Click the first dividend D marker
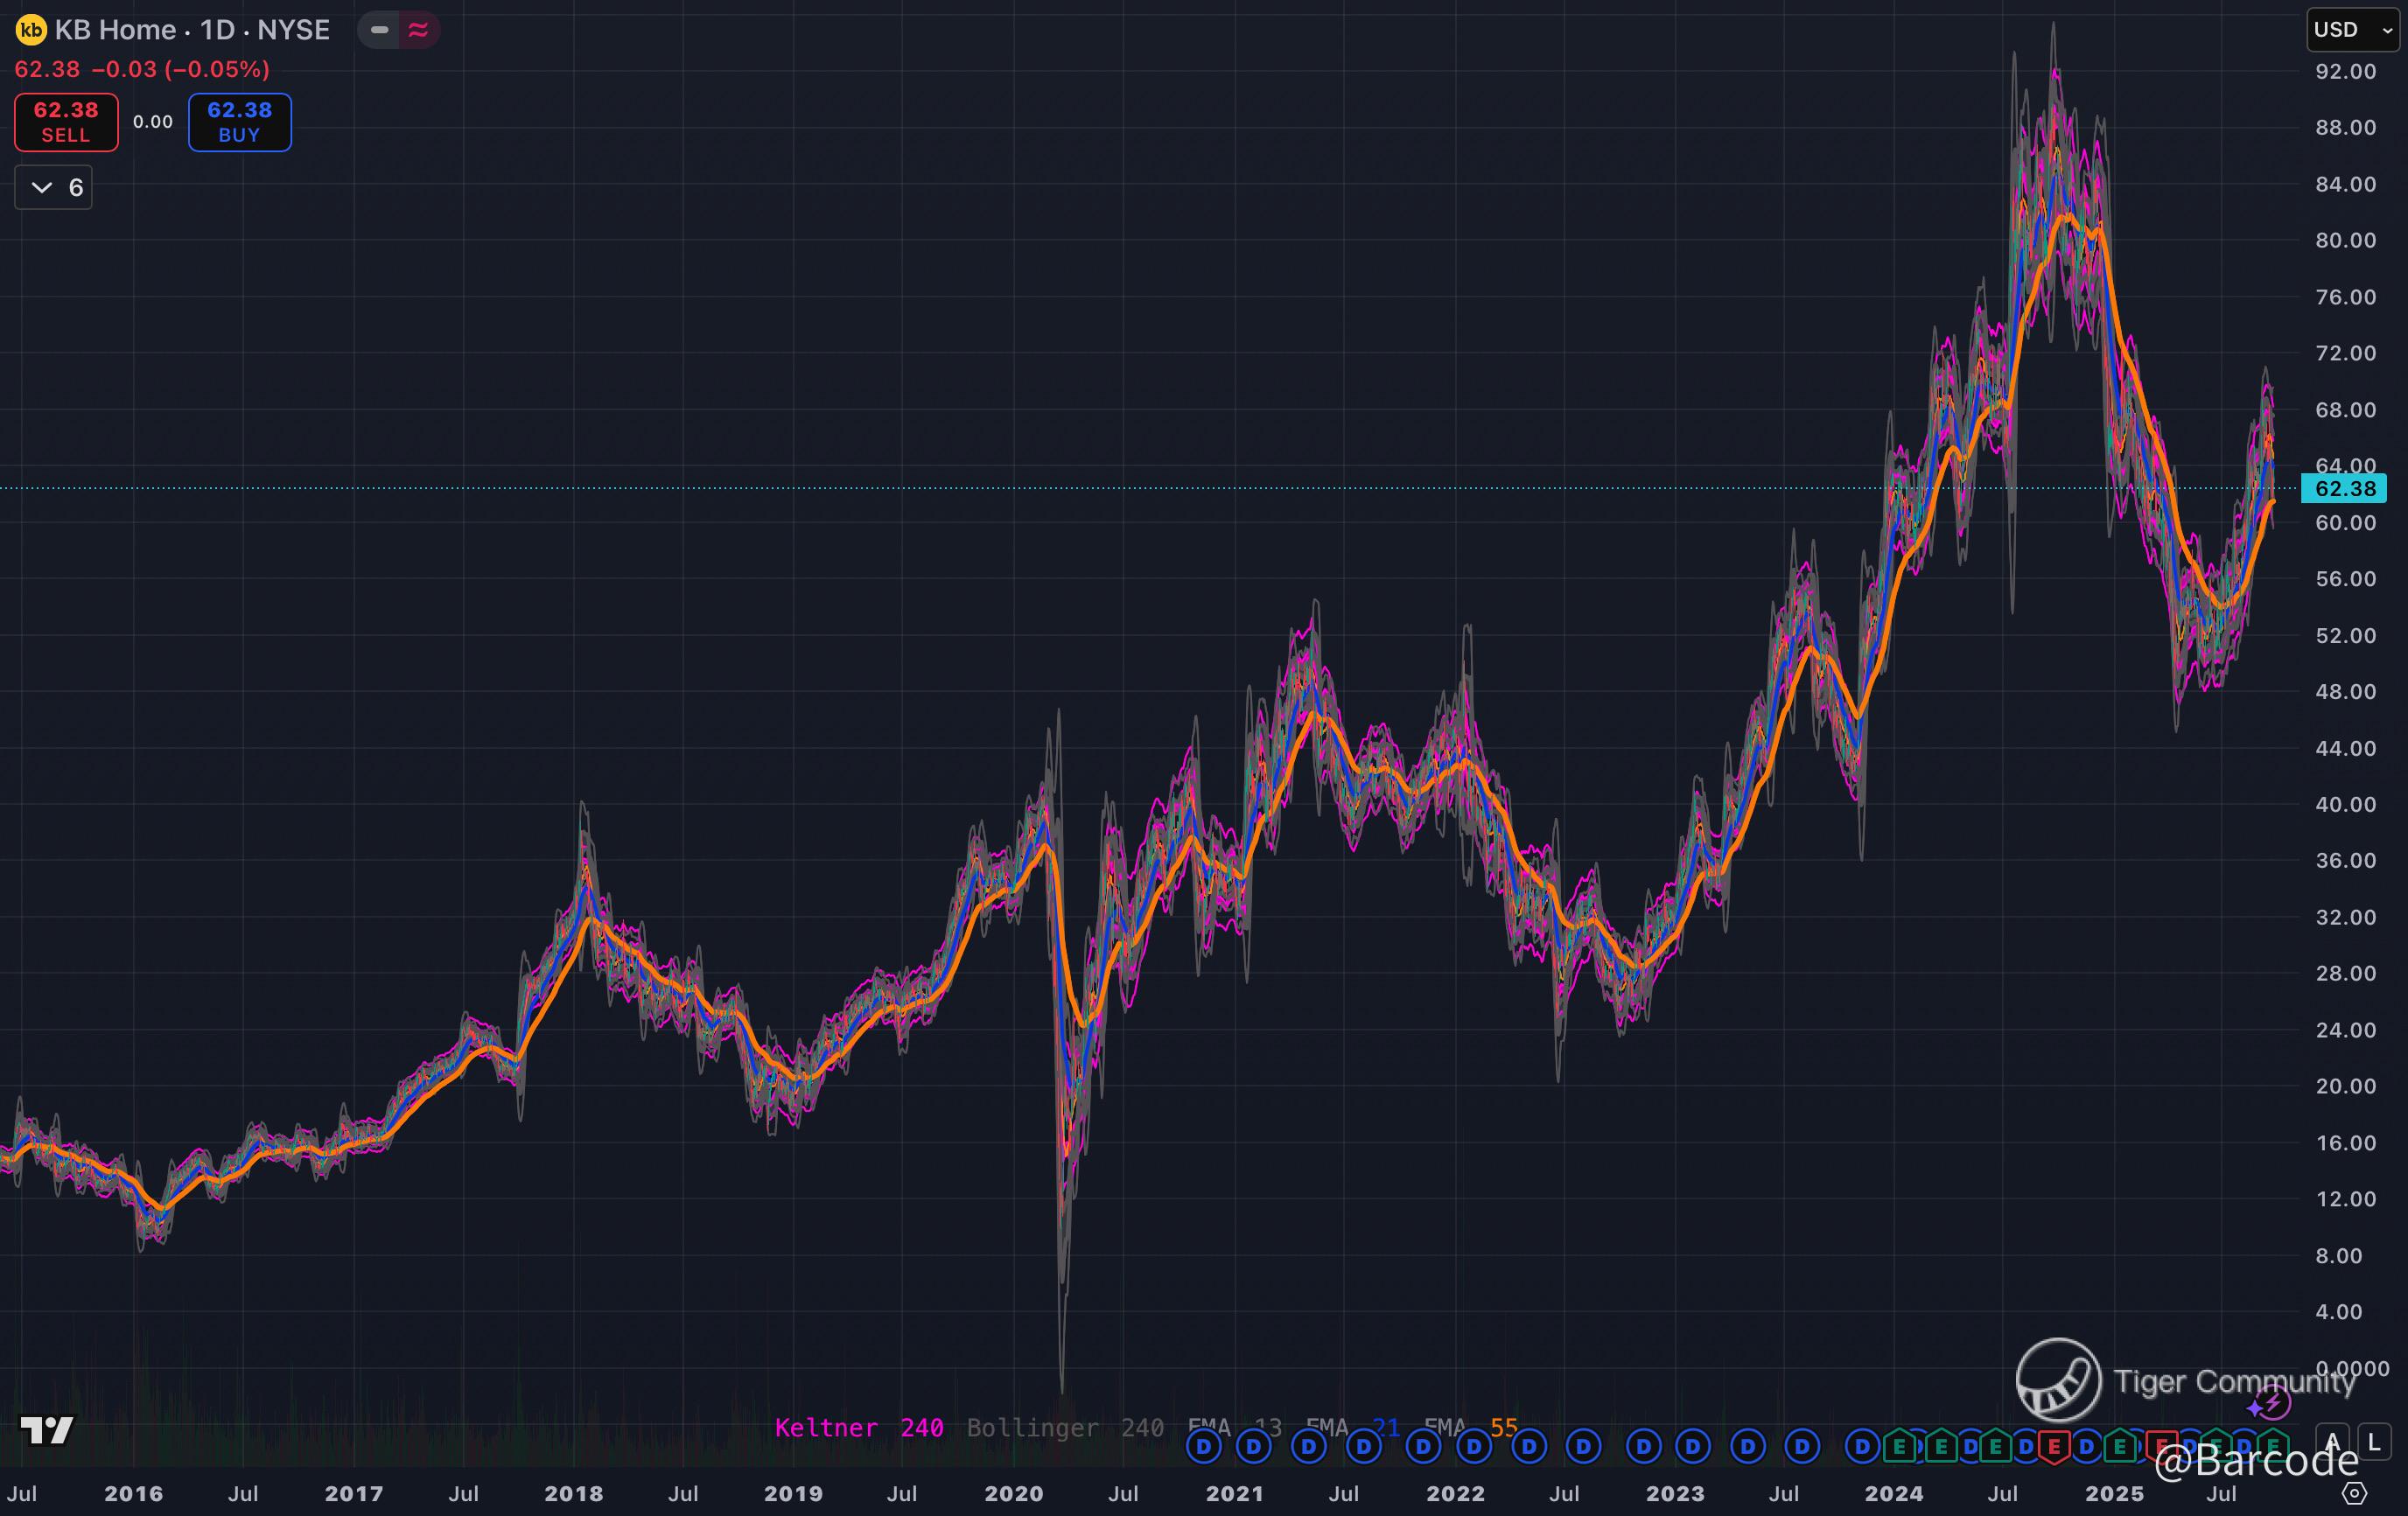This screenshot has width=2408, height=1516. tap(1203, 1446)
